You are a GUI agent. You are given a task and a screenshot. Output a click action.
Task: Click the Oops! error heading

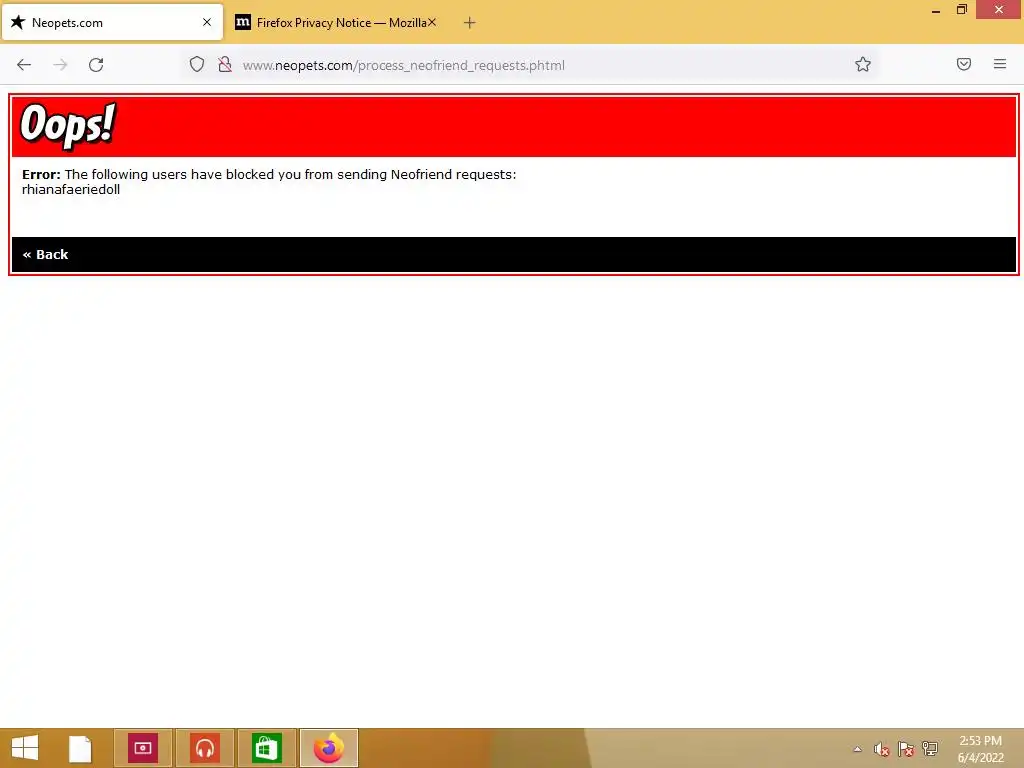pos(68,125)
